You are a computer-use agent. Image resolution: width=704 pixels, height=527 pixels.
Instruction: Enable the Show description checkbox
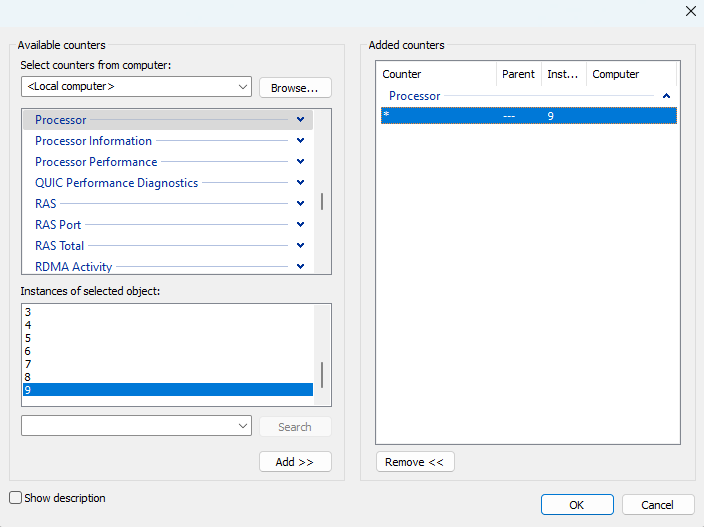click(x=15, y=498)
